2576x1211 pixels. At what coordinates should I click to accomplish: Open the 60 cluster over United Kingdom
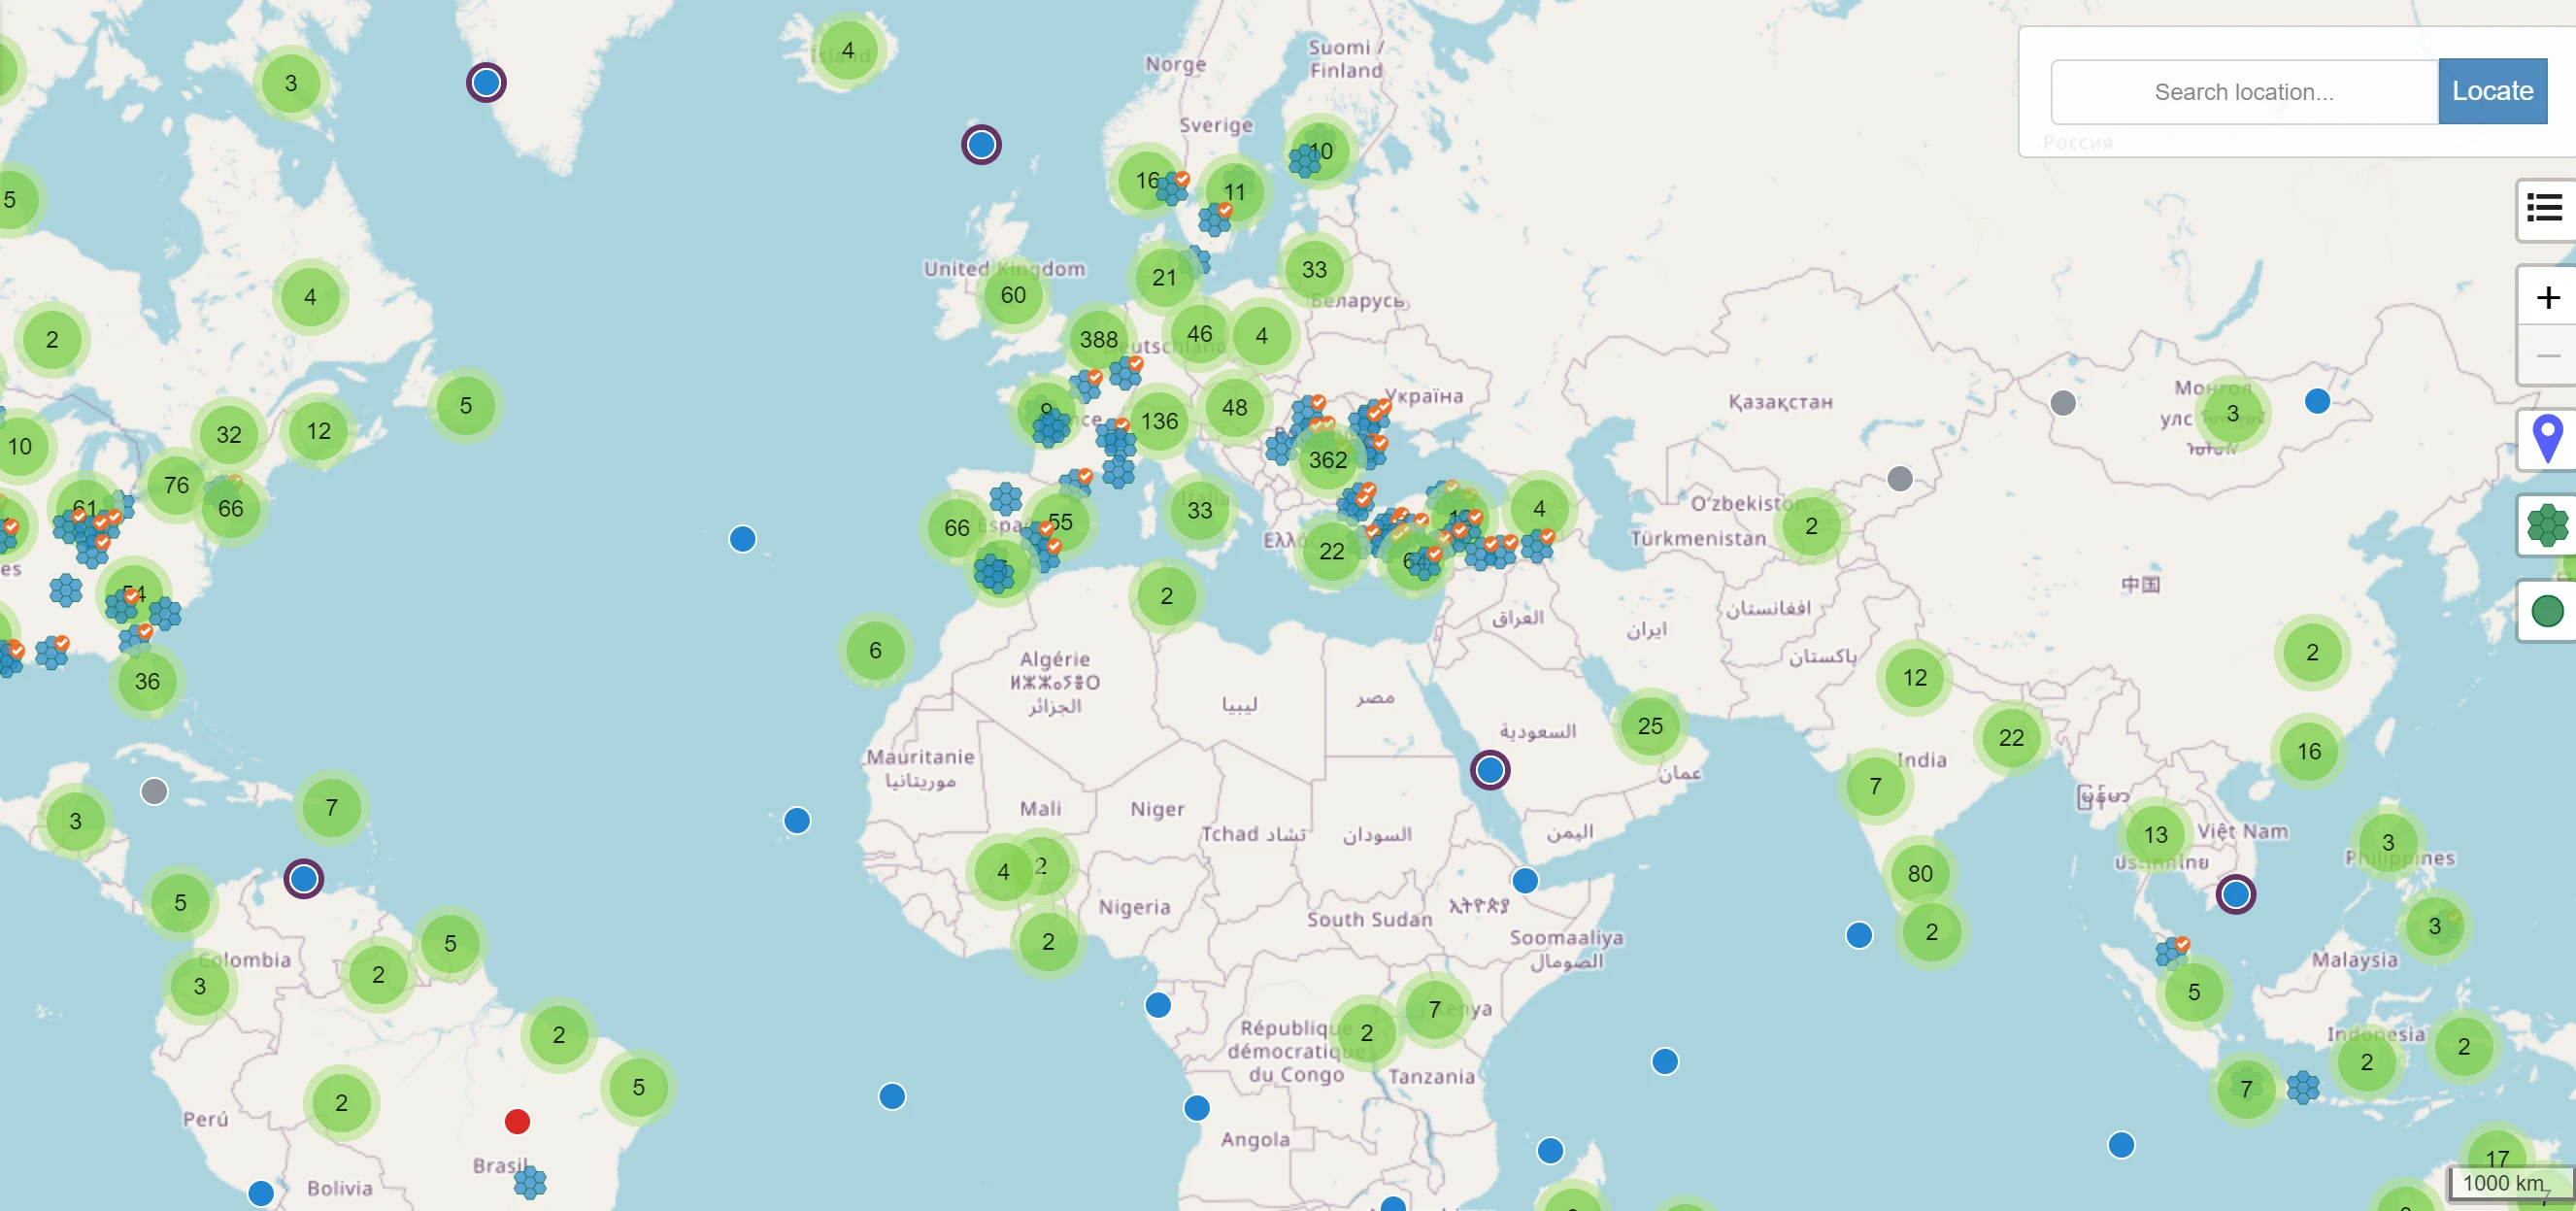[x=1013, y=295]
